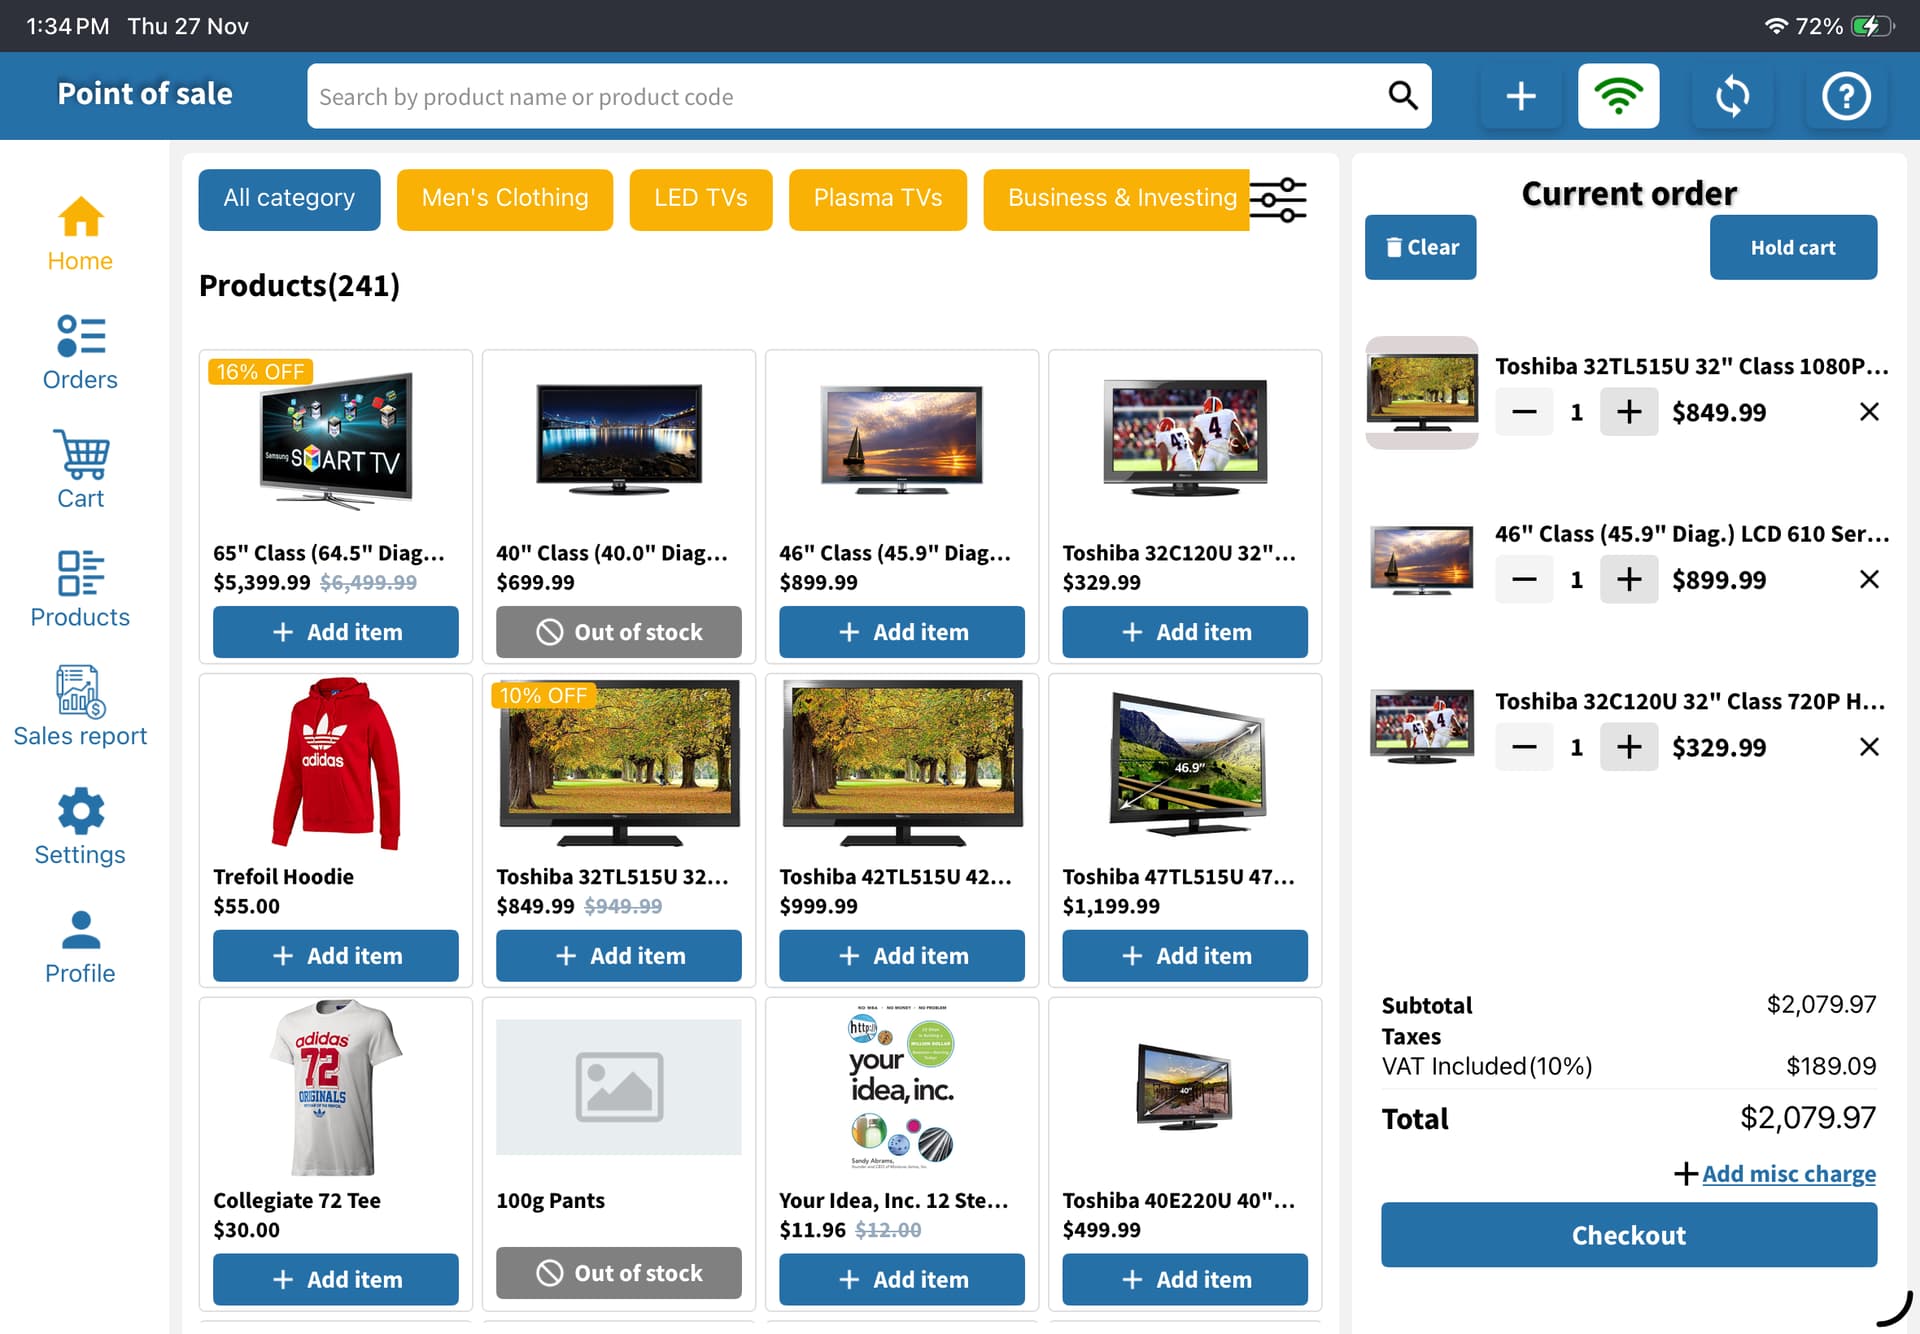Screen dimensions: 1920x1334
Task: Decrease quantity of 46" Class LCD item
Action: point(1524,580)
